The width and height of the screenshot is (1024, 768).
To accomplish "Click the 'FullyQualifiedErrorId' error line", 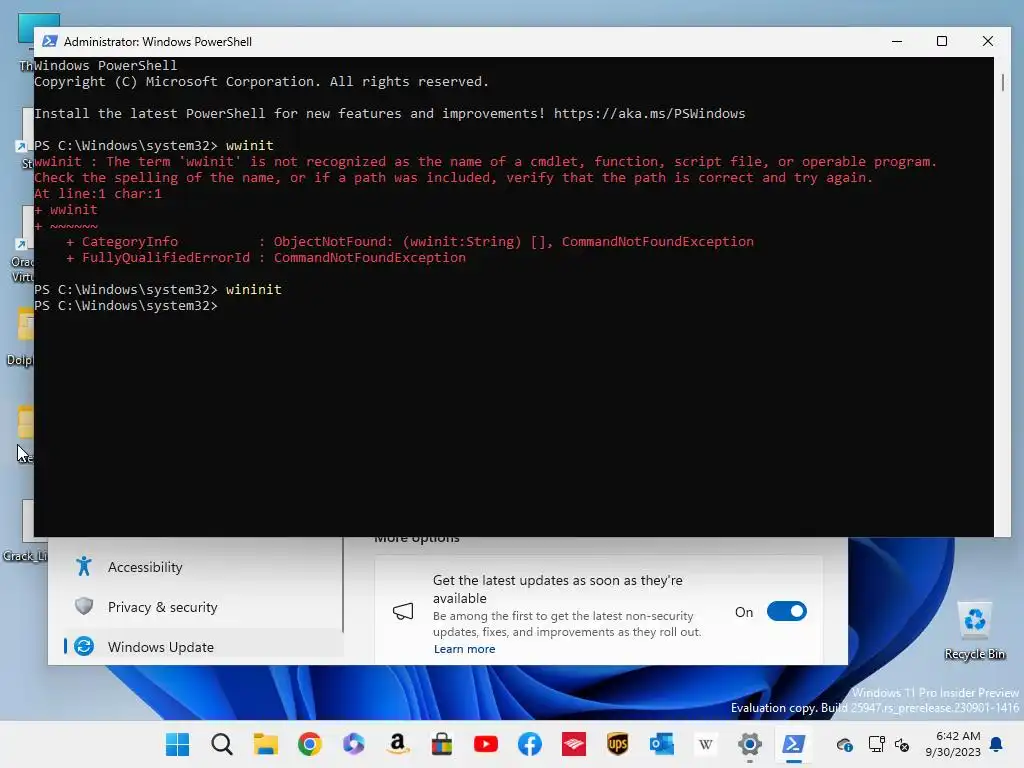I will tap(266, 258).
